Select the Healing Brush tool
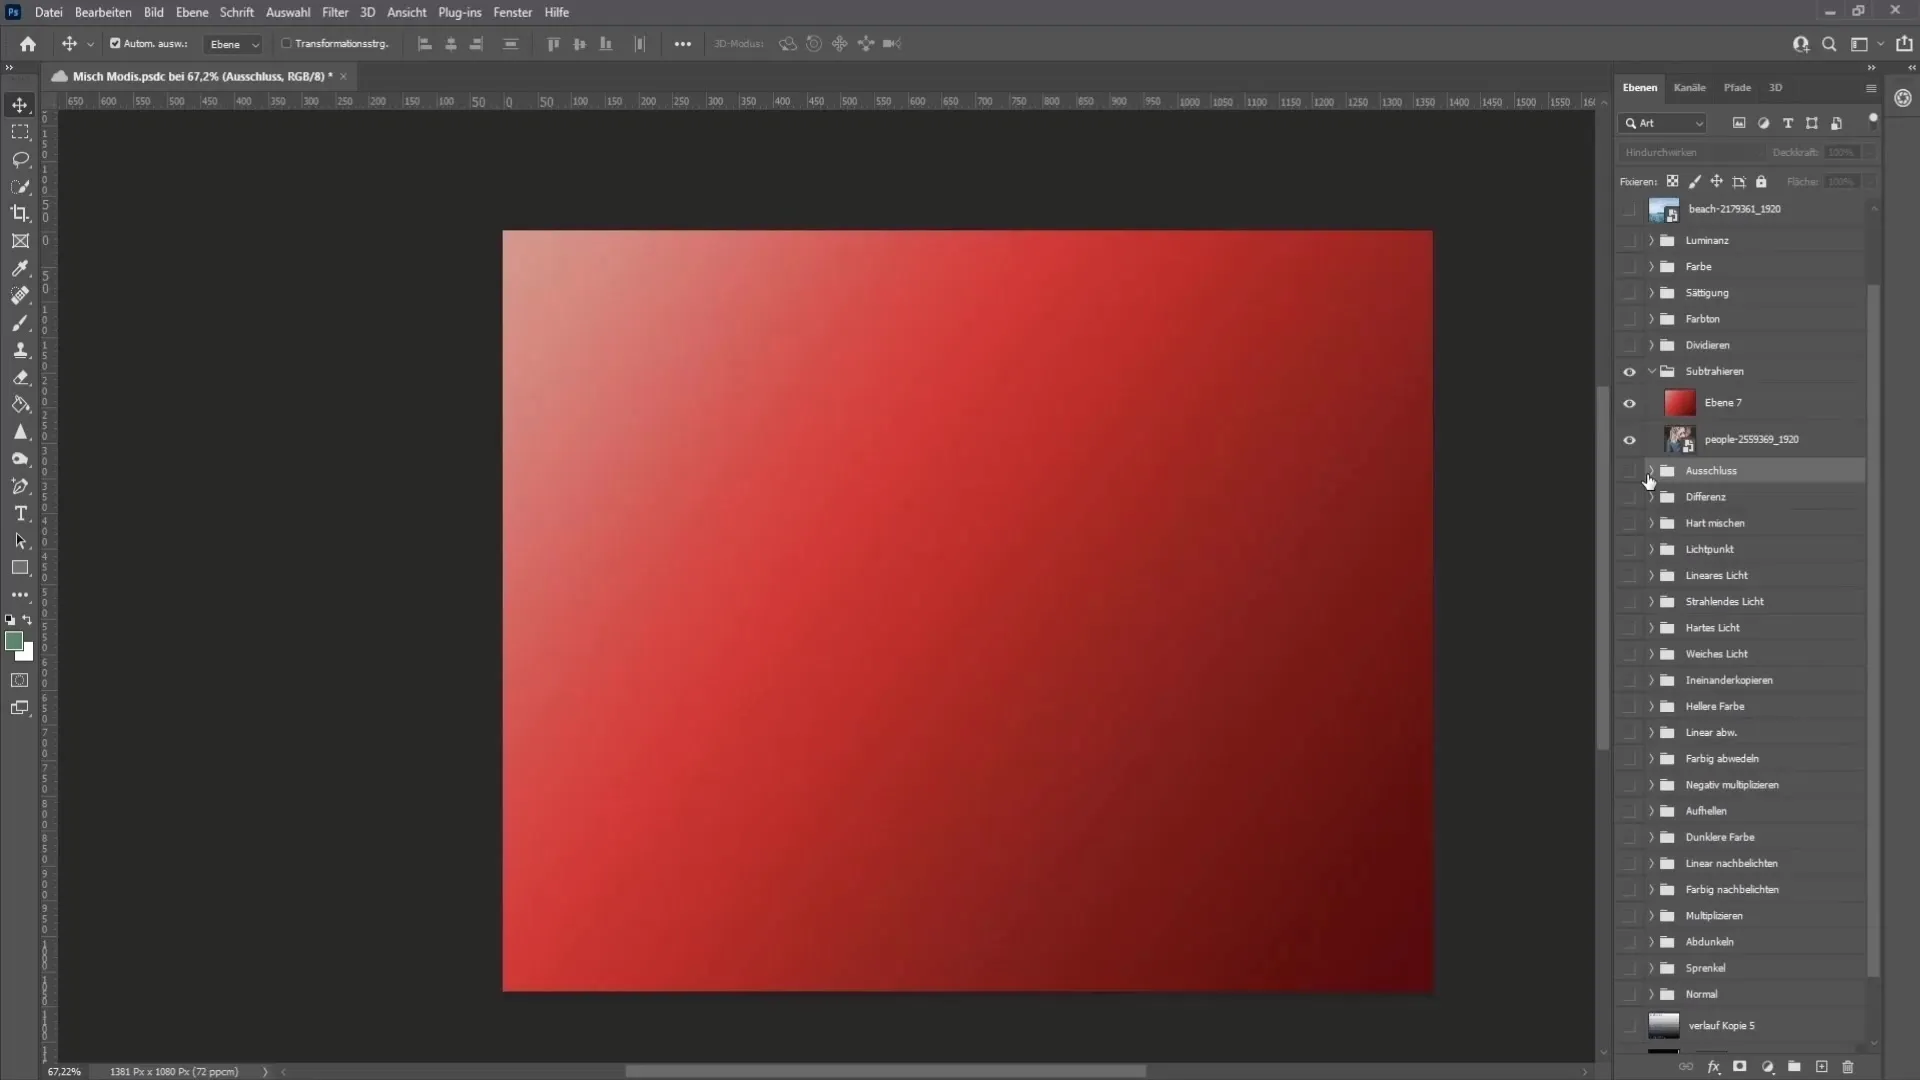1920x1080 pixels. point(20,295)
